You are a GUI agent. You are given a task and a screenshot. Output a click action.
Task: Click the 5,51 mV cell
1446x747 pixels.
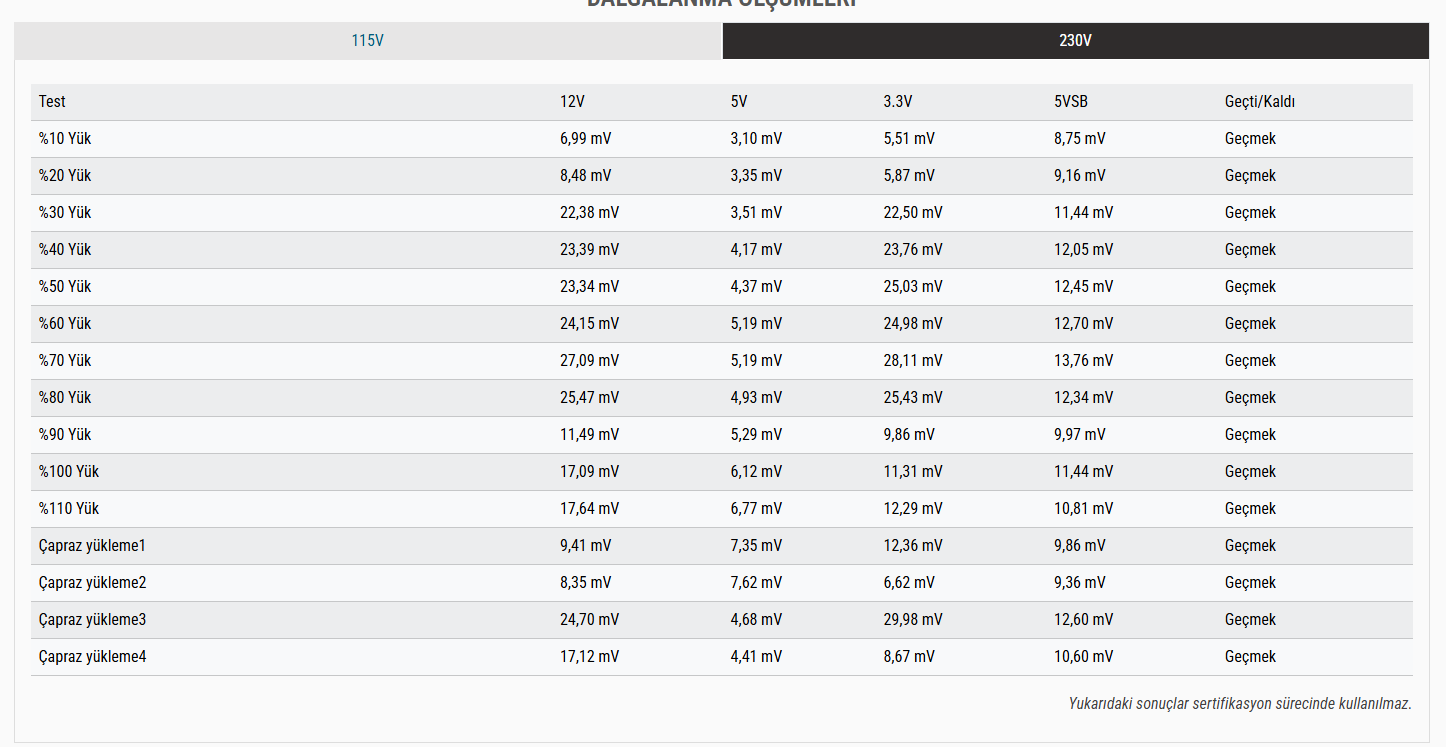(x=909, y=139)
